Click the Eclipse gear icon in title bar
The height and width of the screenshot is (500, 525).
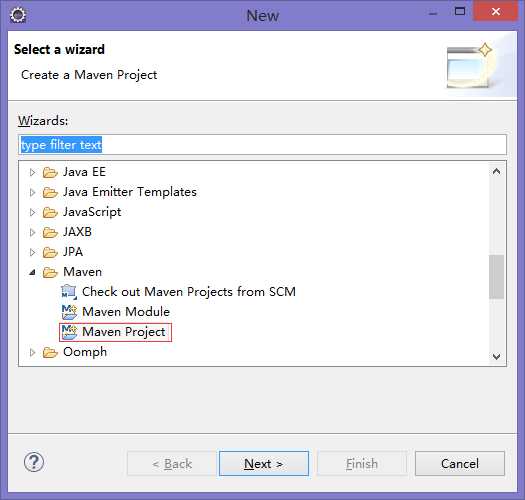coord(18,15)
